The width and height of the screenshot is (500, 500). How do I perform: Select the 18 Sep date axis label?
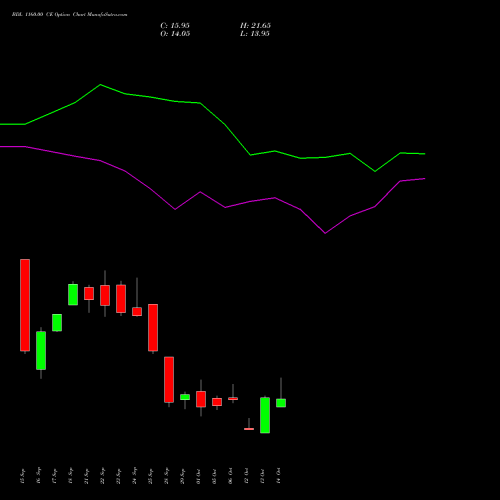(x=71, y=476)
